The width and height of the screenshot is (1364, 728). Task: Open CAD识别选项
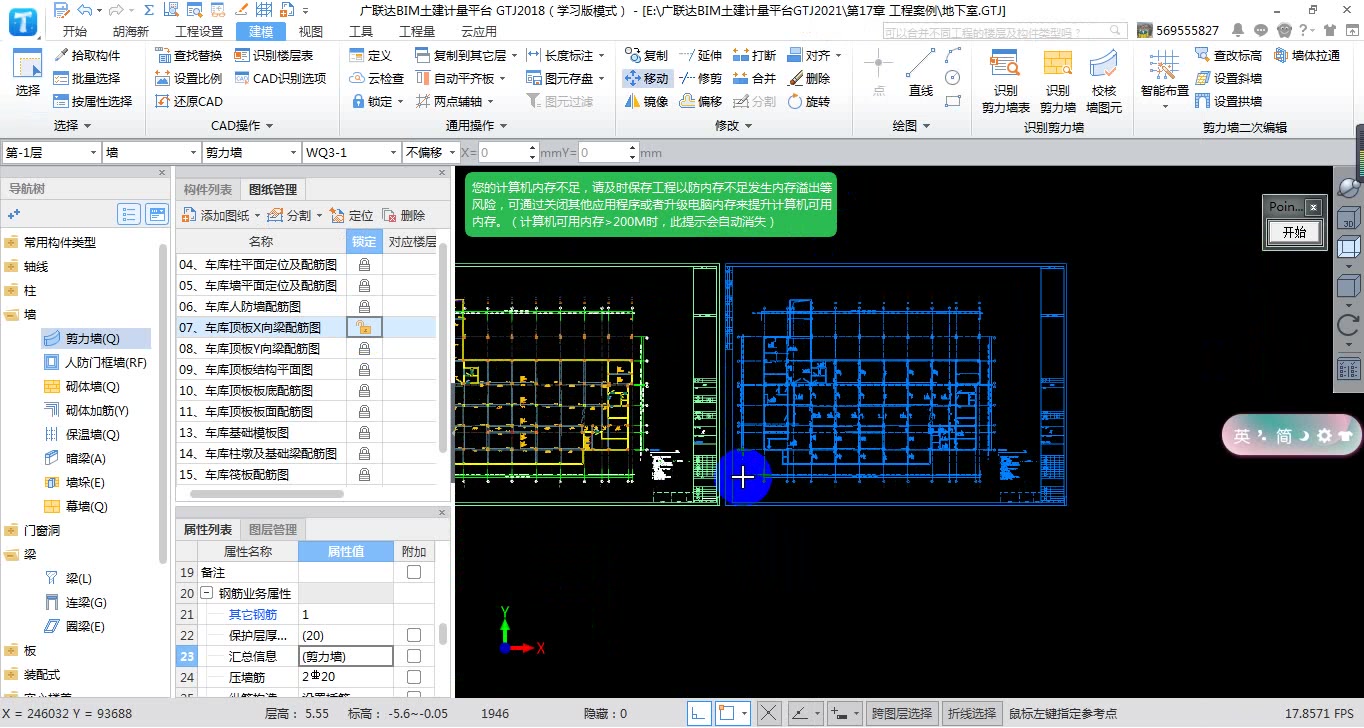pyautogui.click(x=280, y=78)
